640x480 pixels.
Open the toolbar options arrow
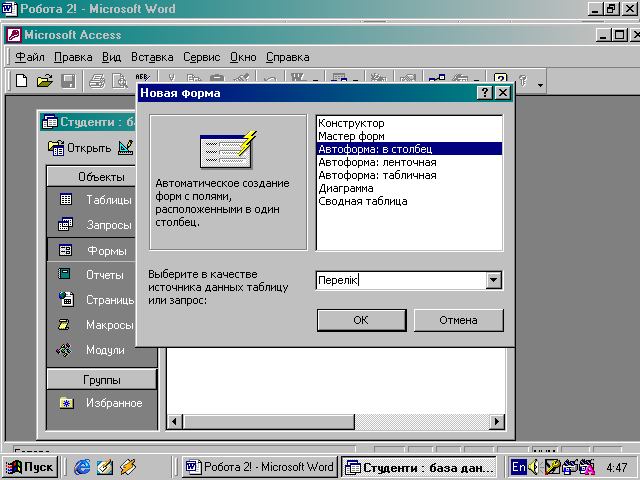point(540,85)
